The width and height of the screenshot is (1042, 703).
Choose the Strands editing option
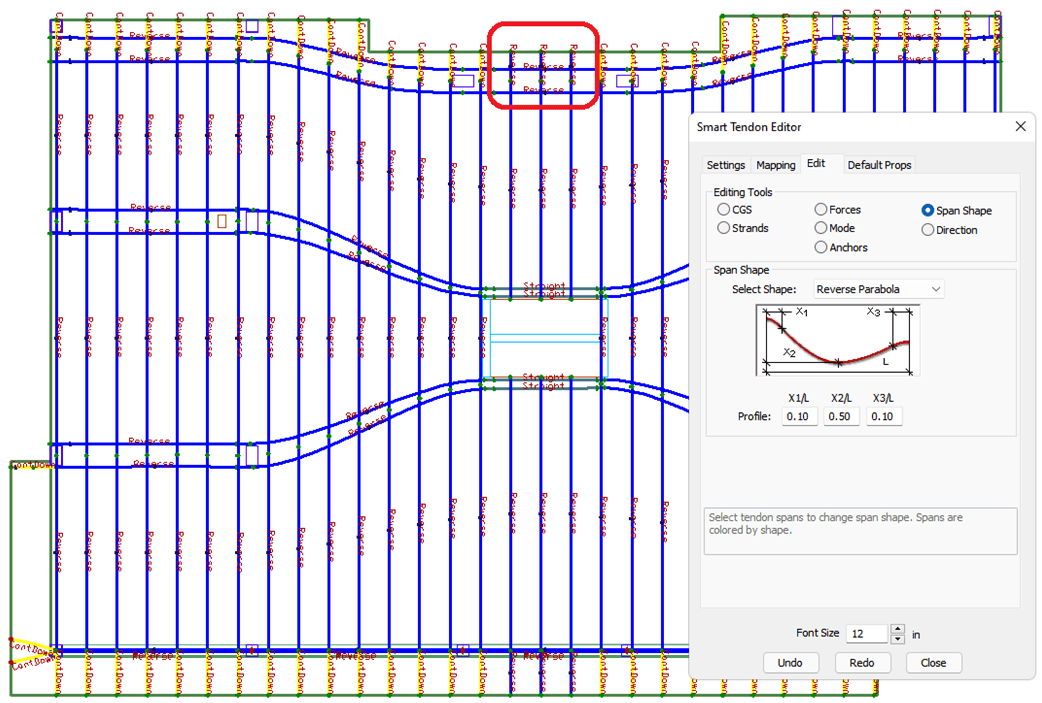click(724, 228)
